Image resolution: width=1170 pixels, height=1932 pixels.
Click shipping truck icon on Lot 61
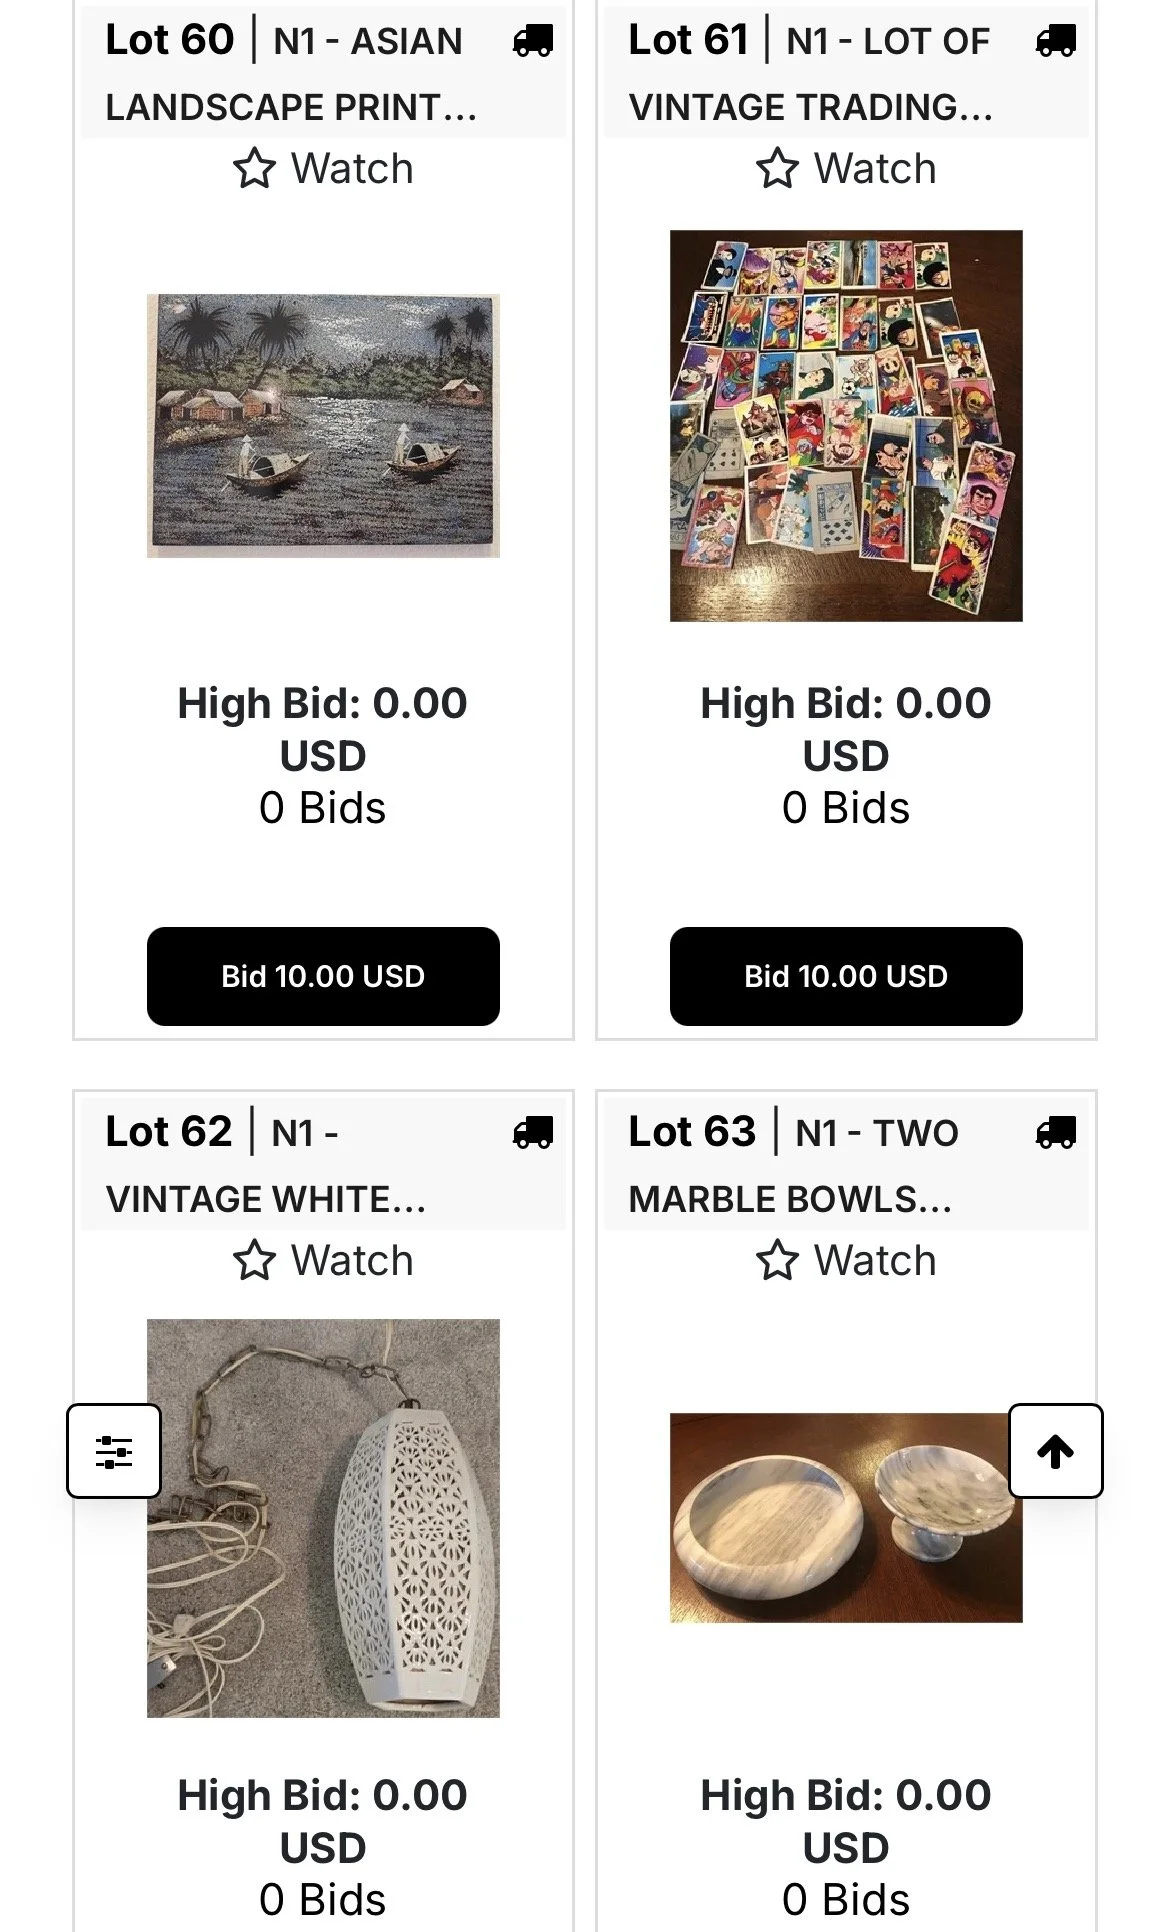coord(1056,41)
